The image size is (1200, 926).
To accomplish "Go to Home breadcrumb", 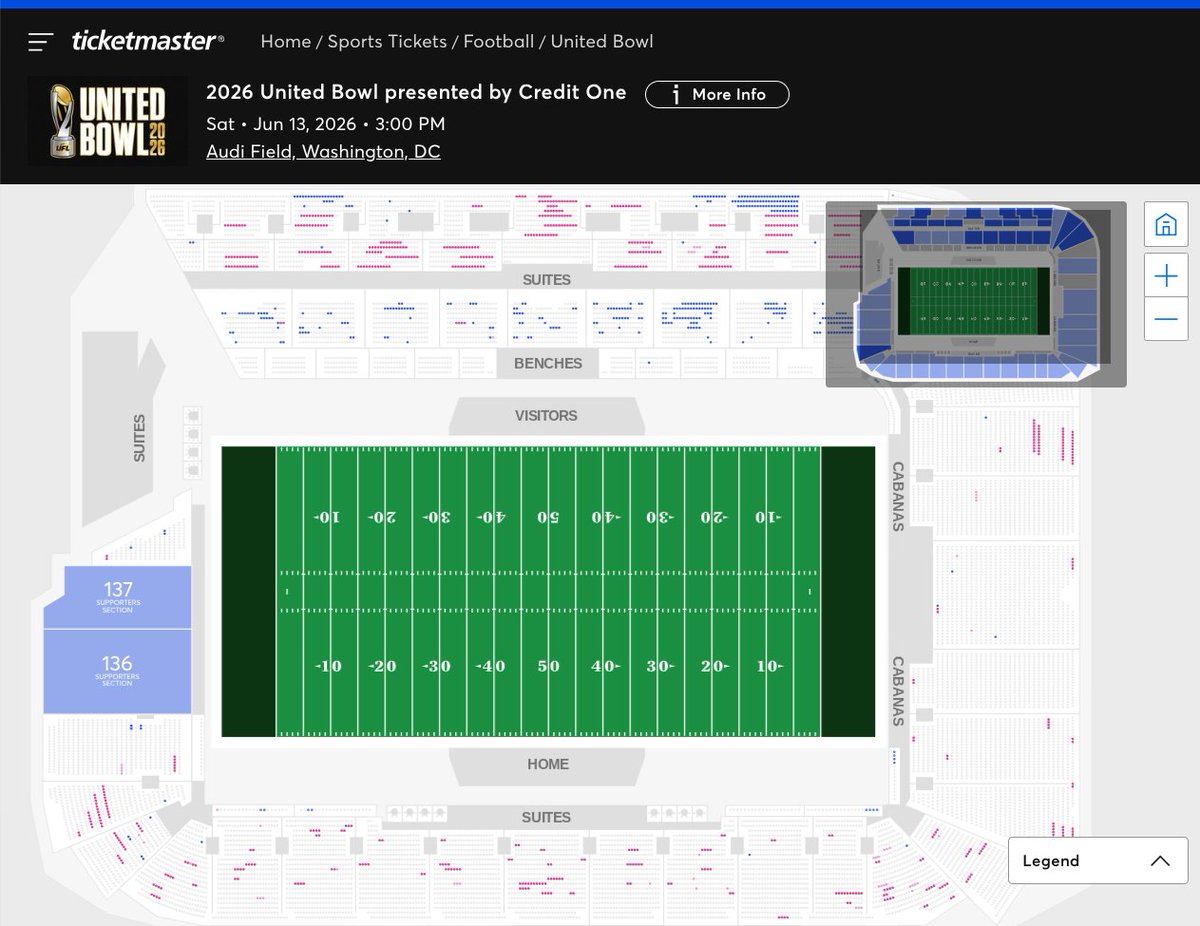I will point(285,42).
